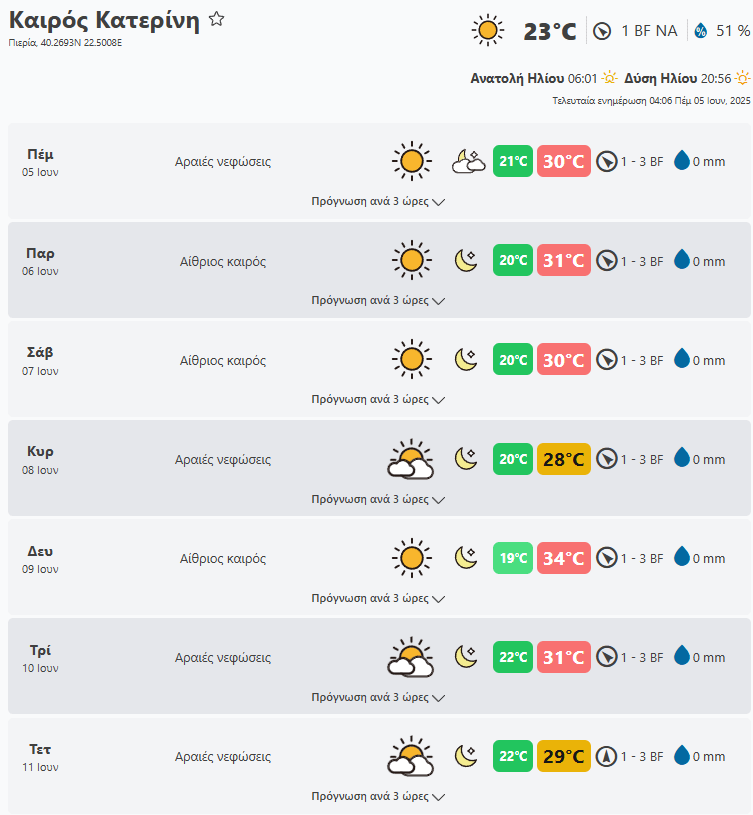
Task: Click the humidity droplet icon beside 51 %
Action: pos(701,31)
